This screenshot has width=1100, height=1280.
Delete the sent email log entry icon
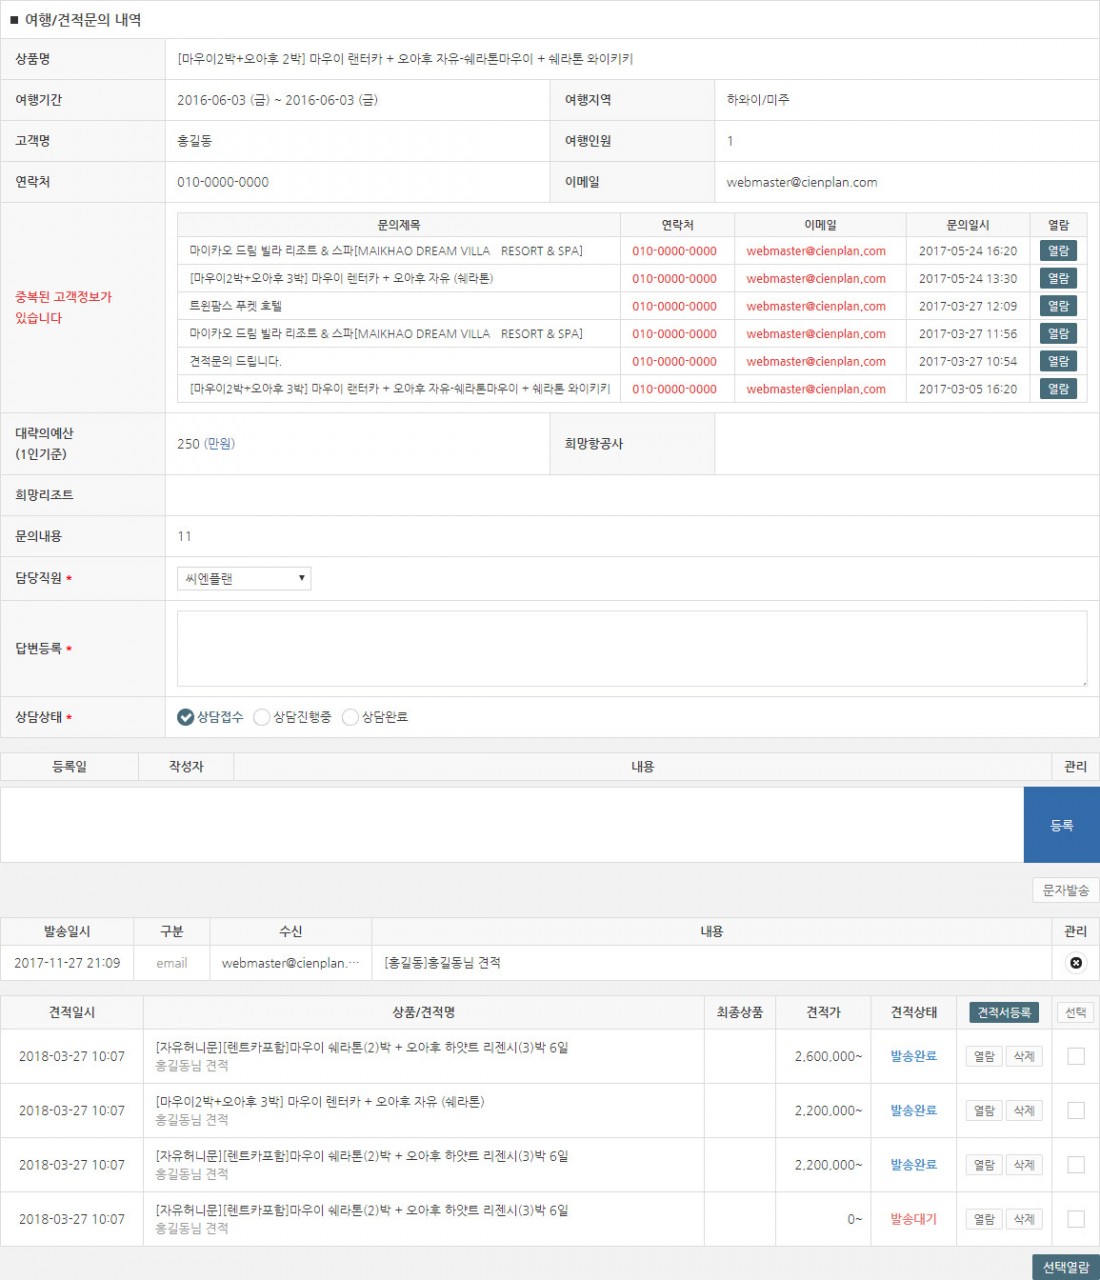pos(1076,963)
